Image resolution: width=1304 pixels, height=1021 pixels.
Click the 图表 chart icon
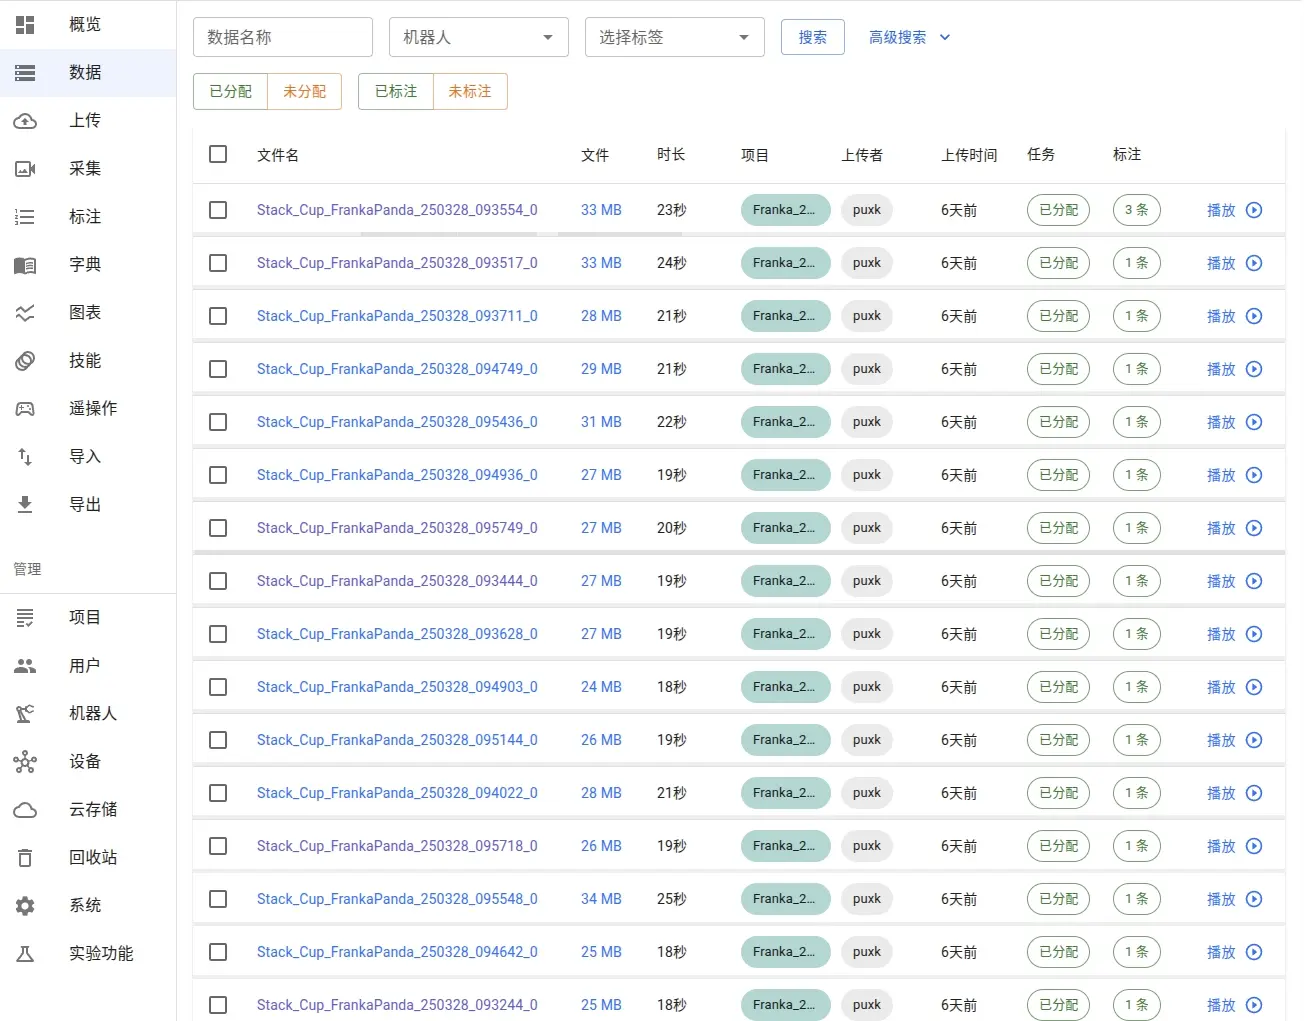pos(25,312)
